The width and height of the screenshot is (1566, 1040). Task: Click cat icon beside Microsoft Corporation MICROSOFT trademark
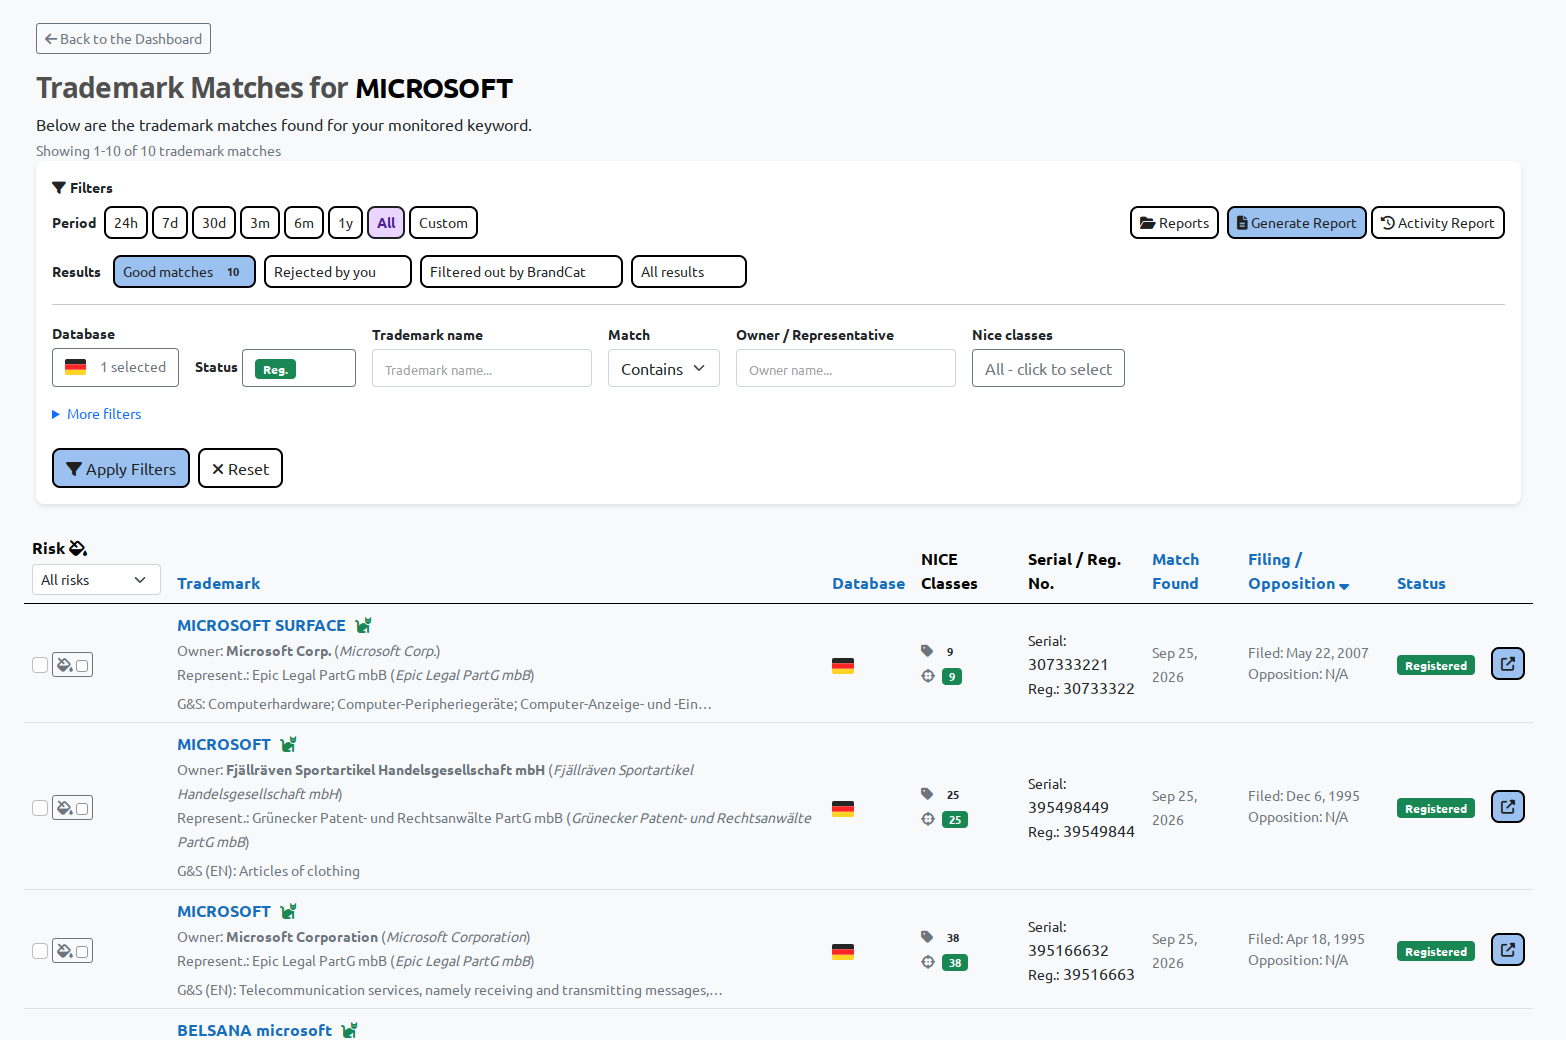288,911
